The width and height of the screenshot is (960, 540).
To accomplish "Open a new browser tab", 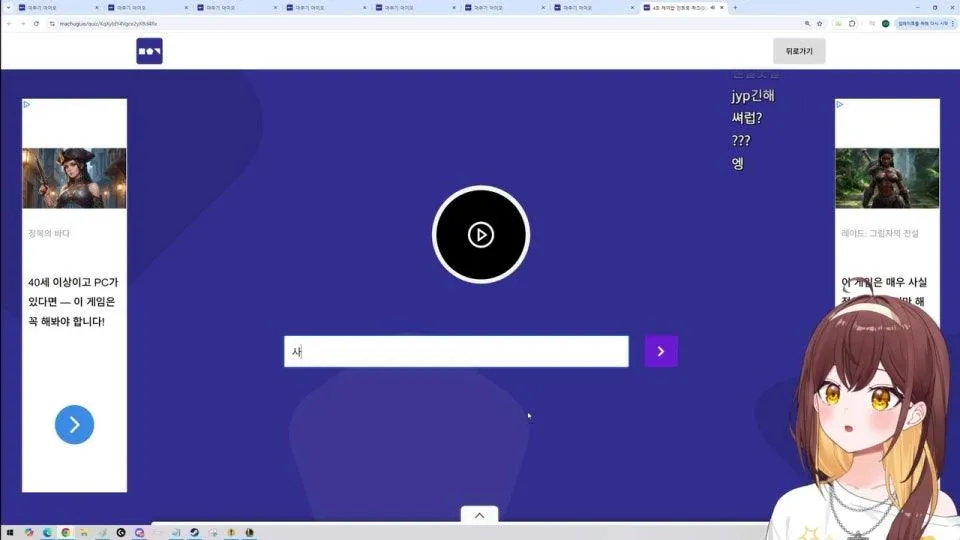I will [735, 7].
